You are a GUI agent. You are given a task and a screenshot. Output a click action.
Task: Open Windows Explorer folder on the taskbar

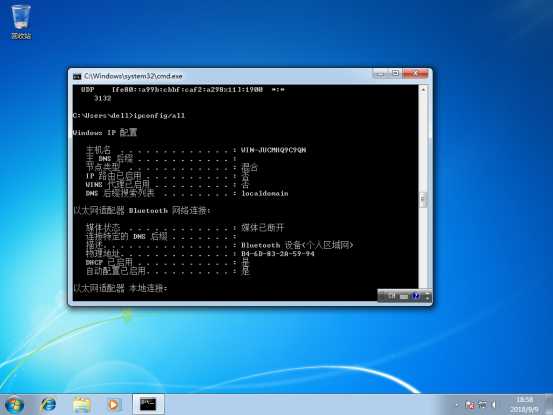pos(81,404)
